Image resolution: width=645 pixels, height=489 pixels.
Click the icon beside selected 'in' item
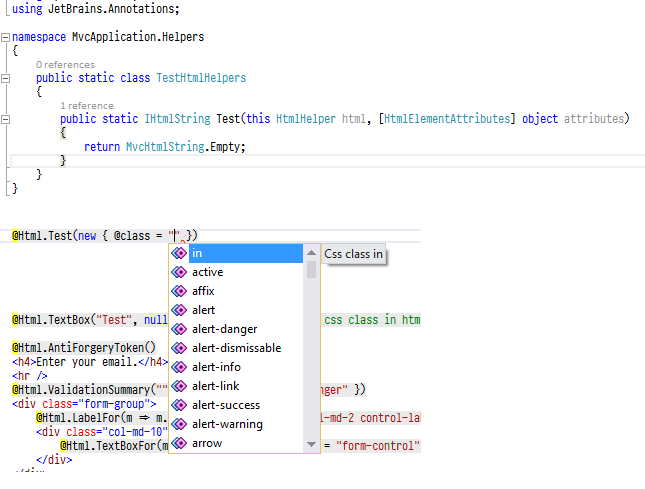[x=179, y=253]
